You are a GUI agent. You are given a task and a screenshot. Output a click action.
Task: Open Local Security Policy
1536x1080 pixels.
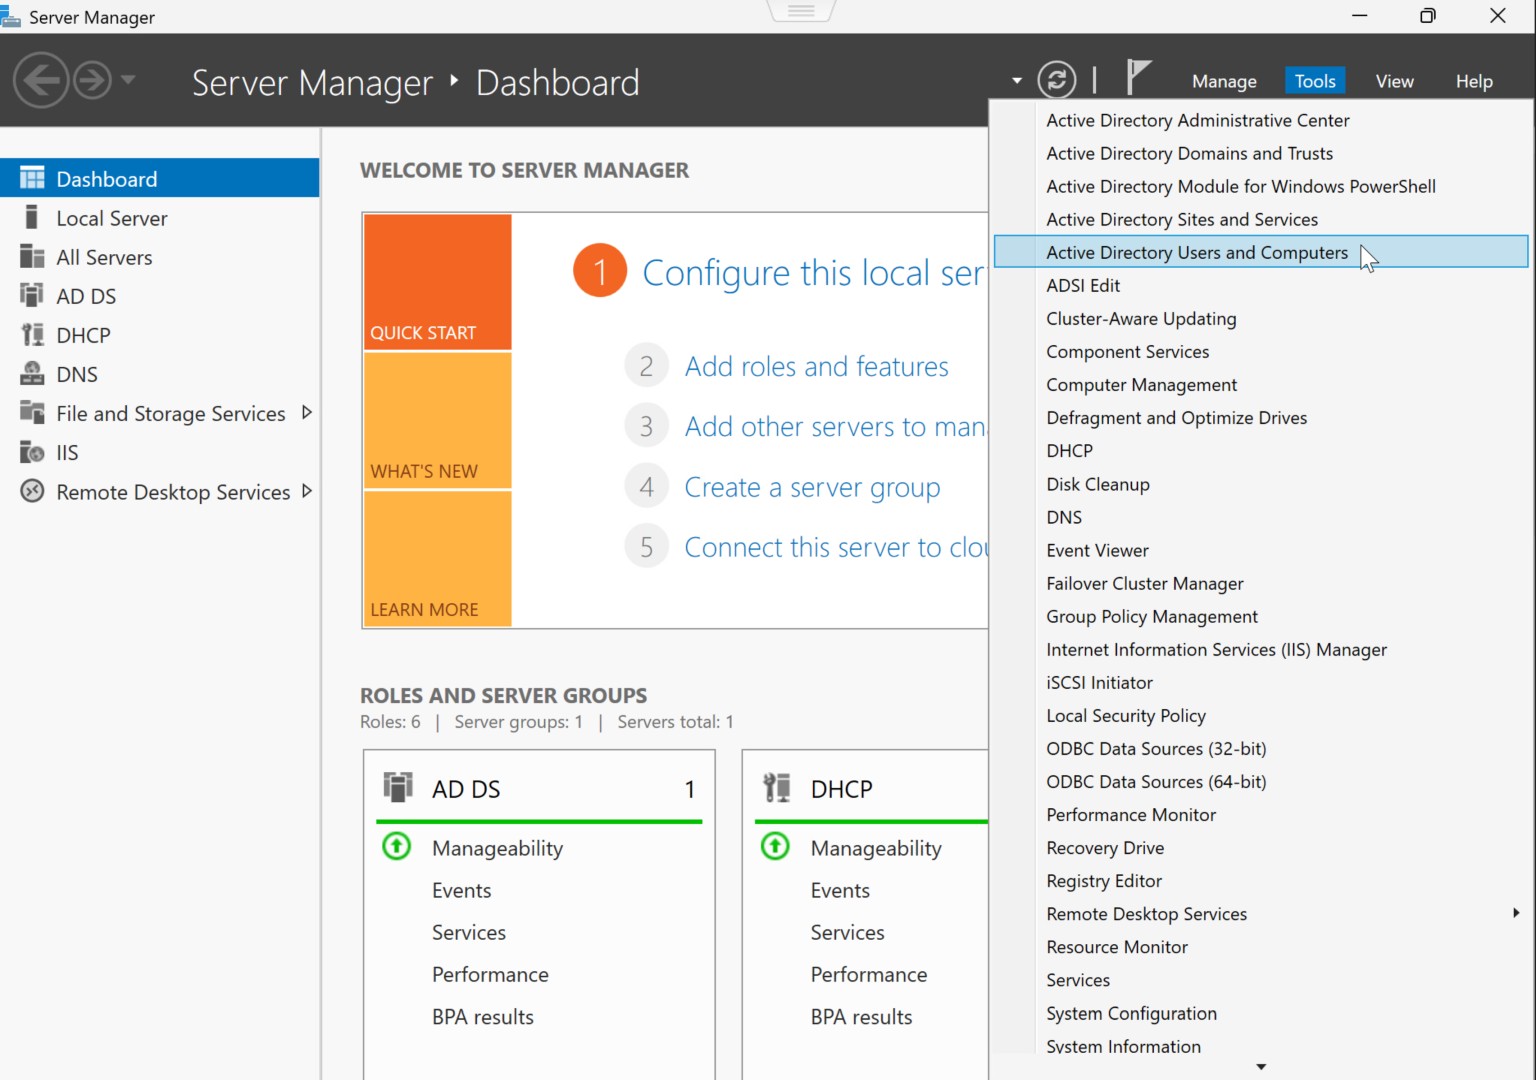pyautogui.click(x=1261, y=715)
